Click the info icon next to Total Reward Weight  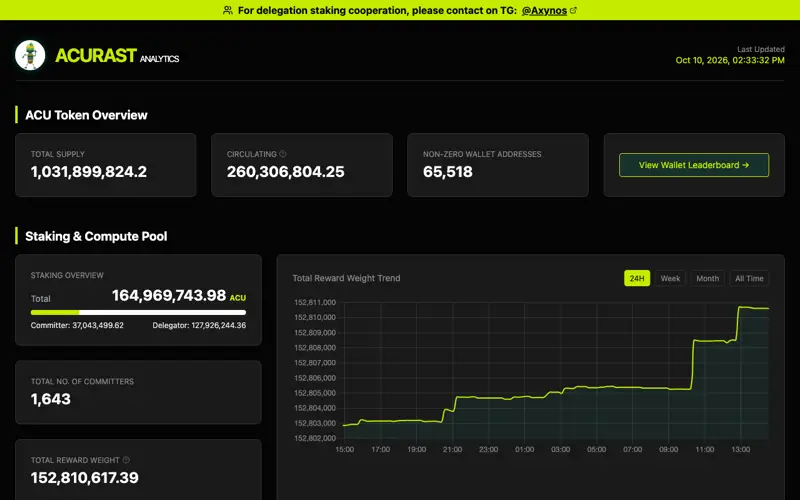pyautogui.click(x=126, y=460)
